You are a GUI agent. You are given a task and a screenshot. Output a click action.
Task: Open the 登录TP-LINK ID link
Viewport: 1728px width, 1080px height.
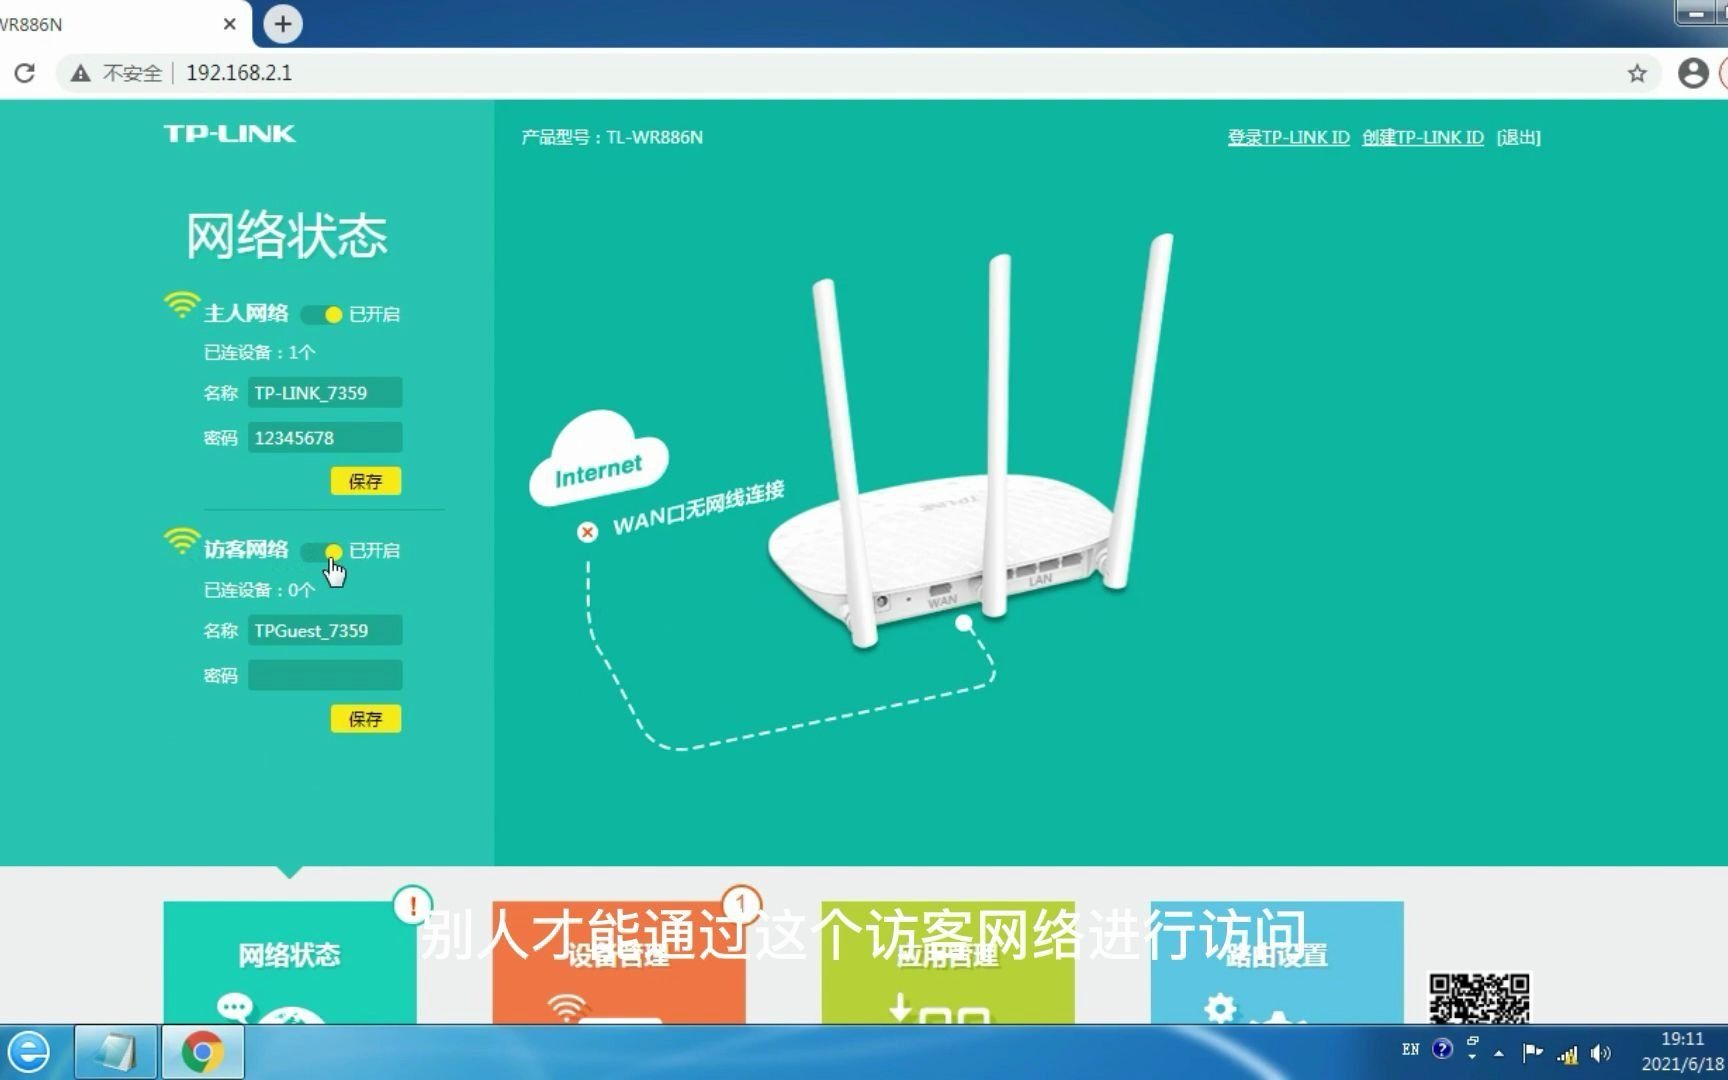point(1288,137)
